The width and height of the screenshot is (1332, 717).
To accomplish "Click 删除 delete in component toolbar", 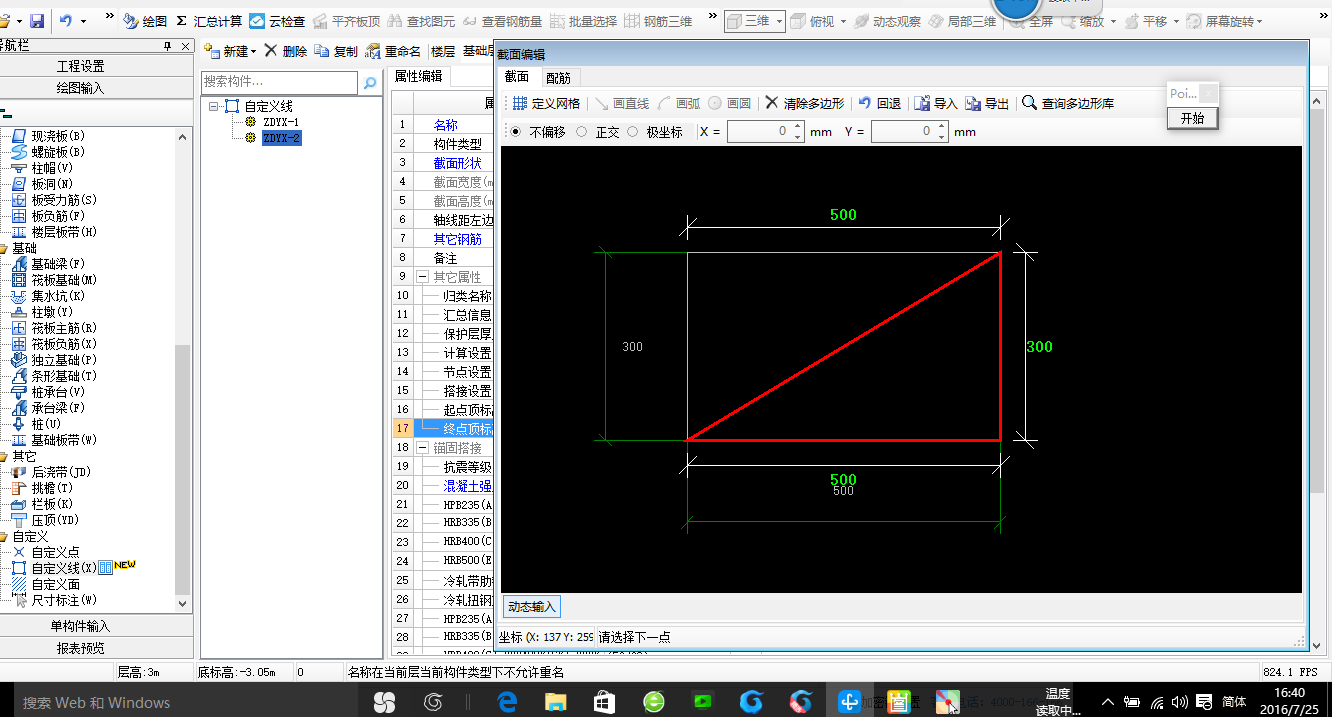I will pos(286,52).
